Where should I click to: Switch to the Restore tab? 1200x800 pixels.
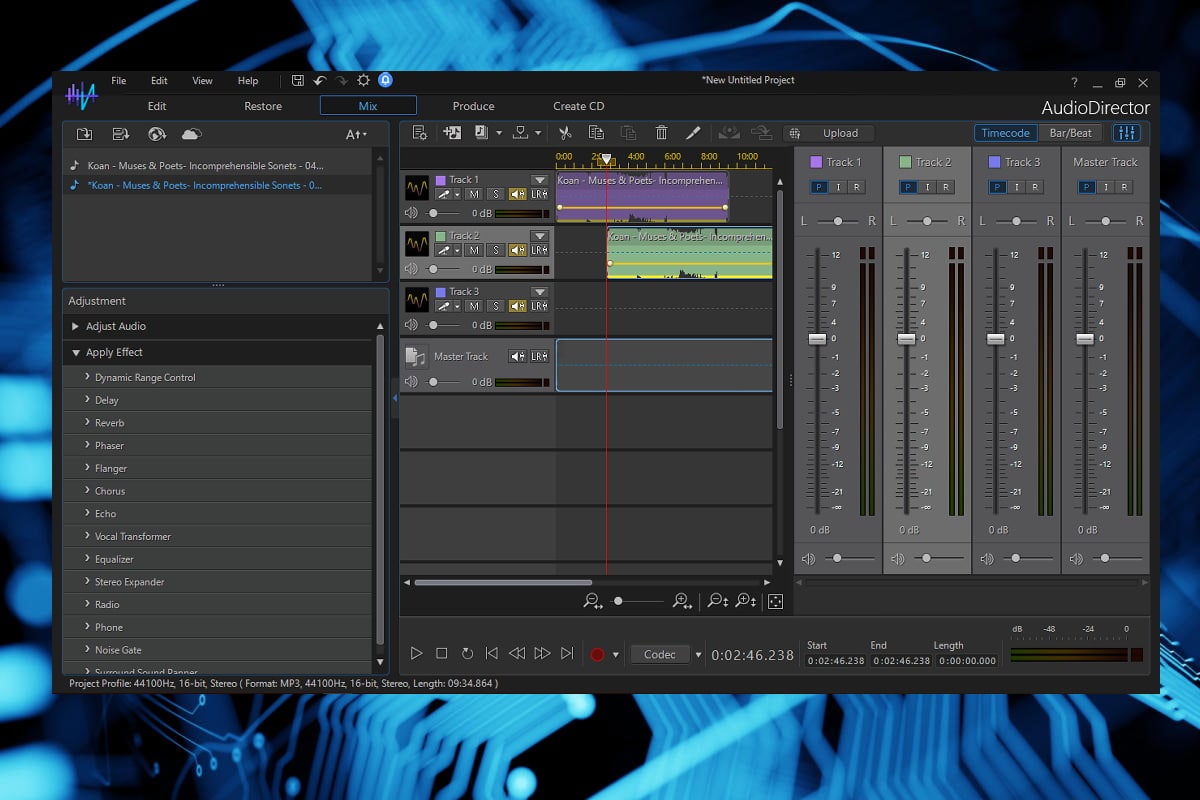pos(263,106)
